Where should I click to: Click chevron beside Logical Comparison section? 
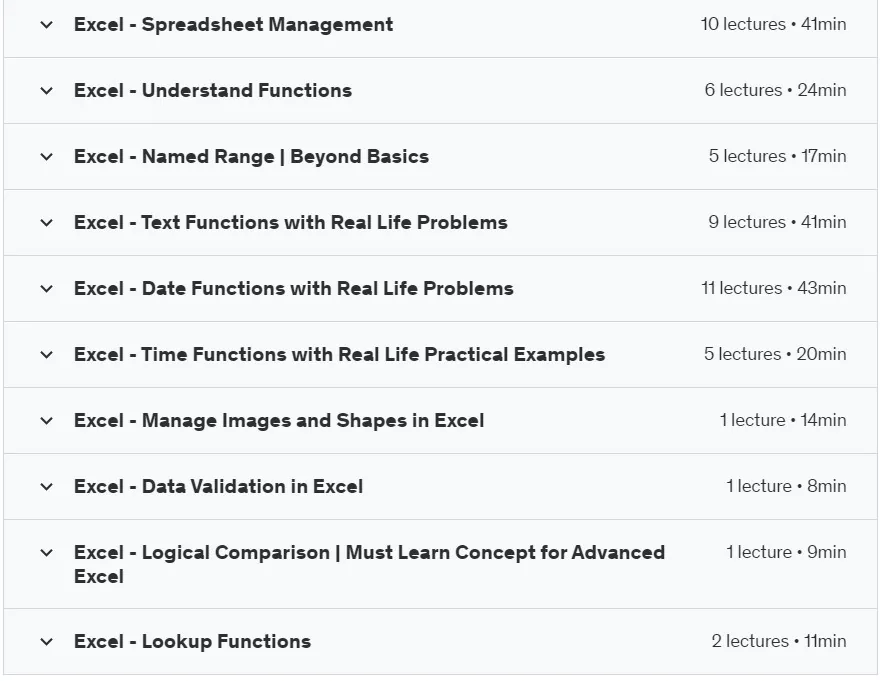[47, 552]
